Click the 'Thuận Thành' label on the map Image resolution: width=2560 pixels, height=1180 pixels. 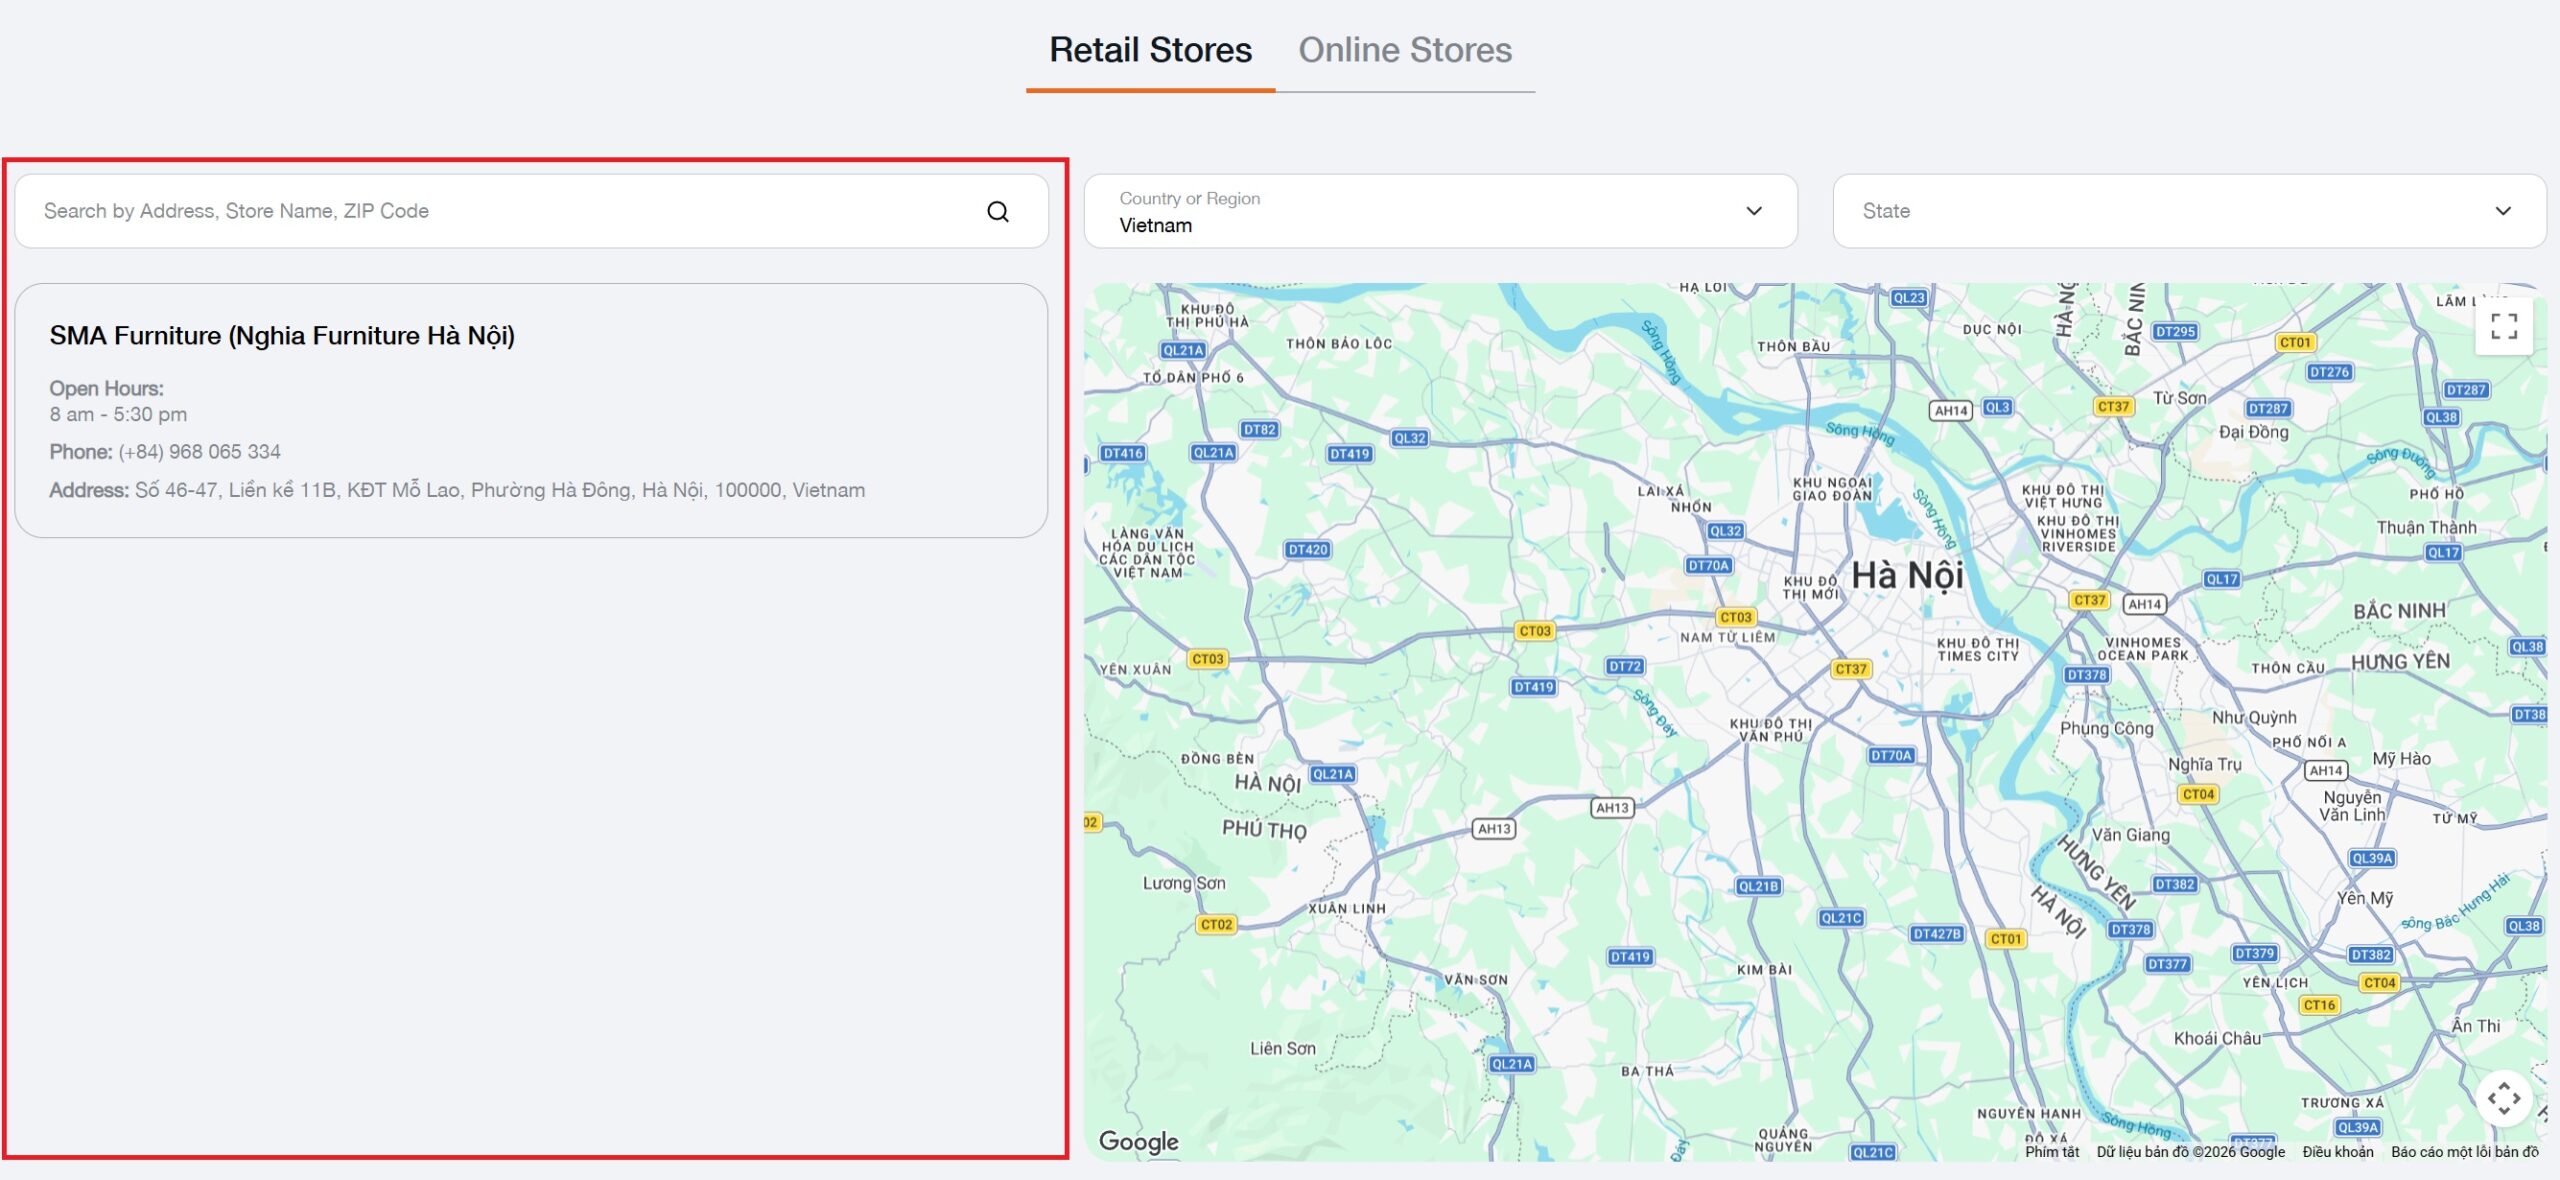point(2426,527)
